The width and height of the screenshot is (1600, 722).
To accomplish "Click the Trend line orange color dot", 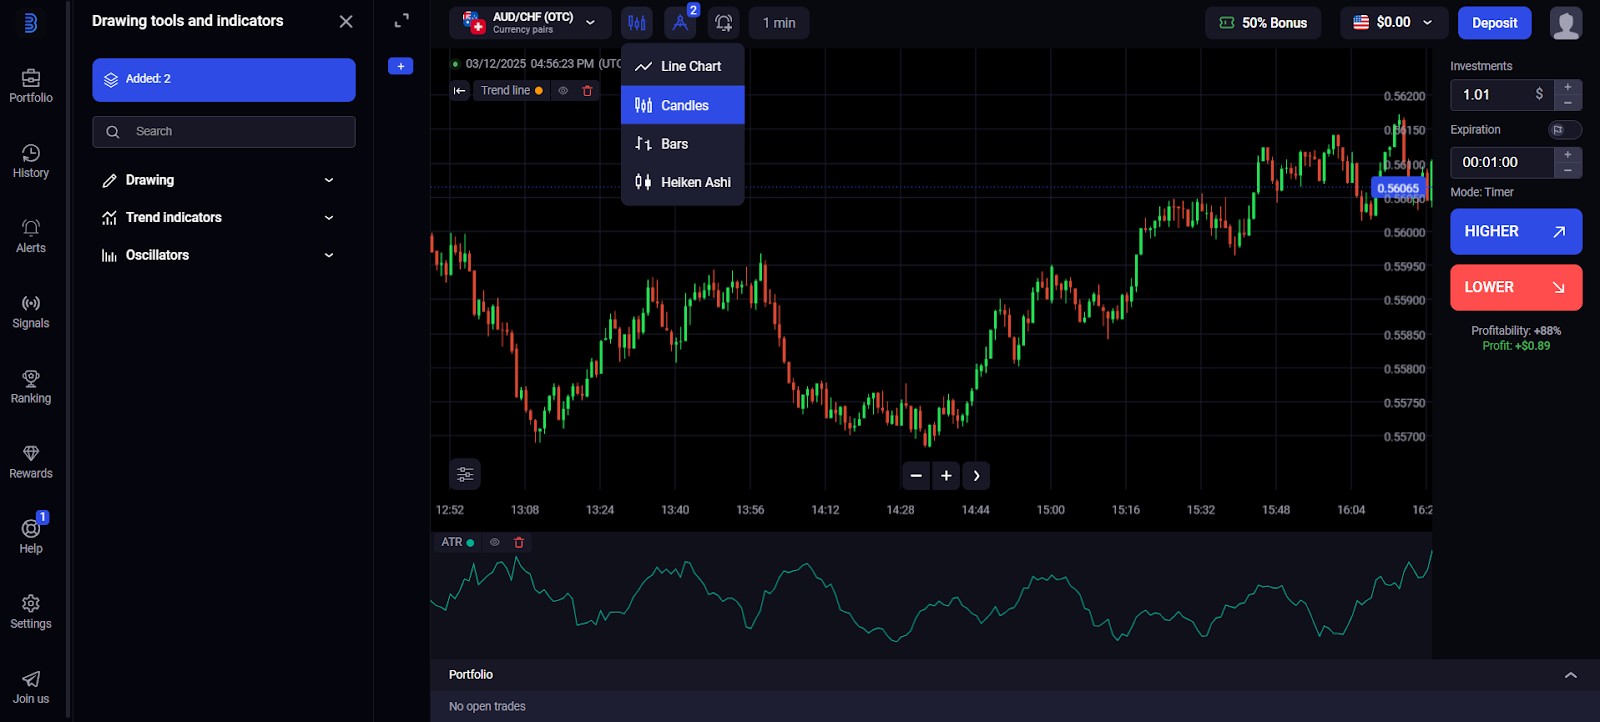I will pyautogui.click(x=539, y=90).
